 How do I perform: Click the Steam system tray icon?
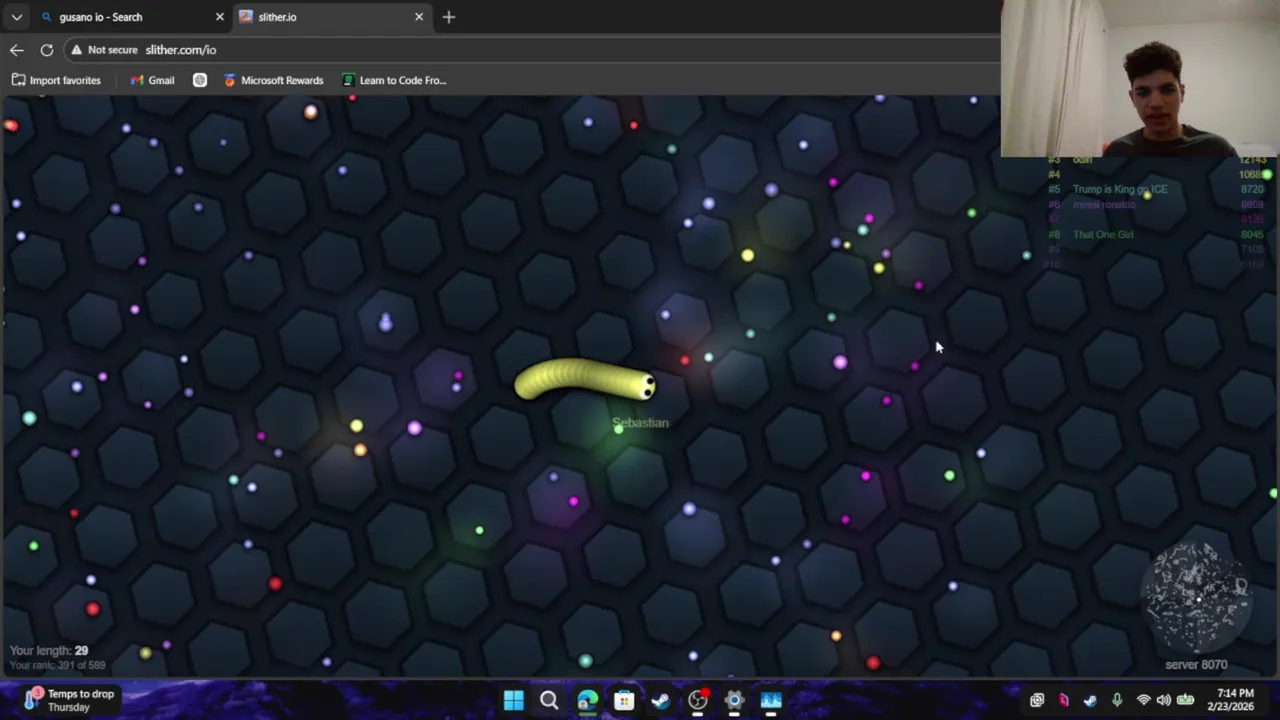tap(1090, 701)
